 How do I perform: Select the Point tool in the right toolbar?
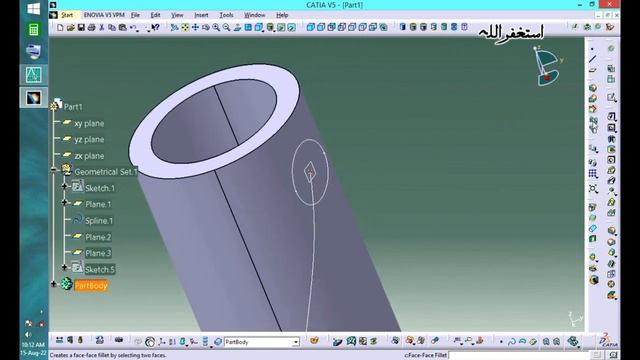pyautogui.click(x=592, y=49)
